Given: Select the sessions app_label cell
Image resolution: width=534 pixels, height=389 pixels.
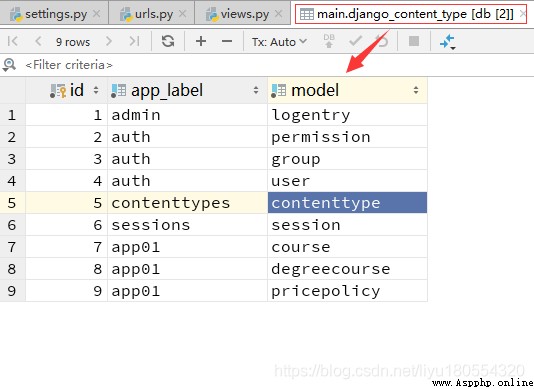Looking at the screenshot, I should tap(188, 225).
